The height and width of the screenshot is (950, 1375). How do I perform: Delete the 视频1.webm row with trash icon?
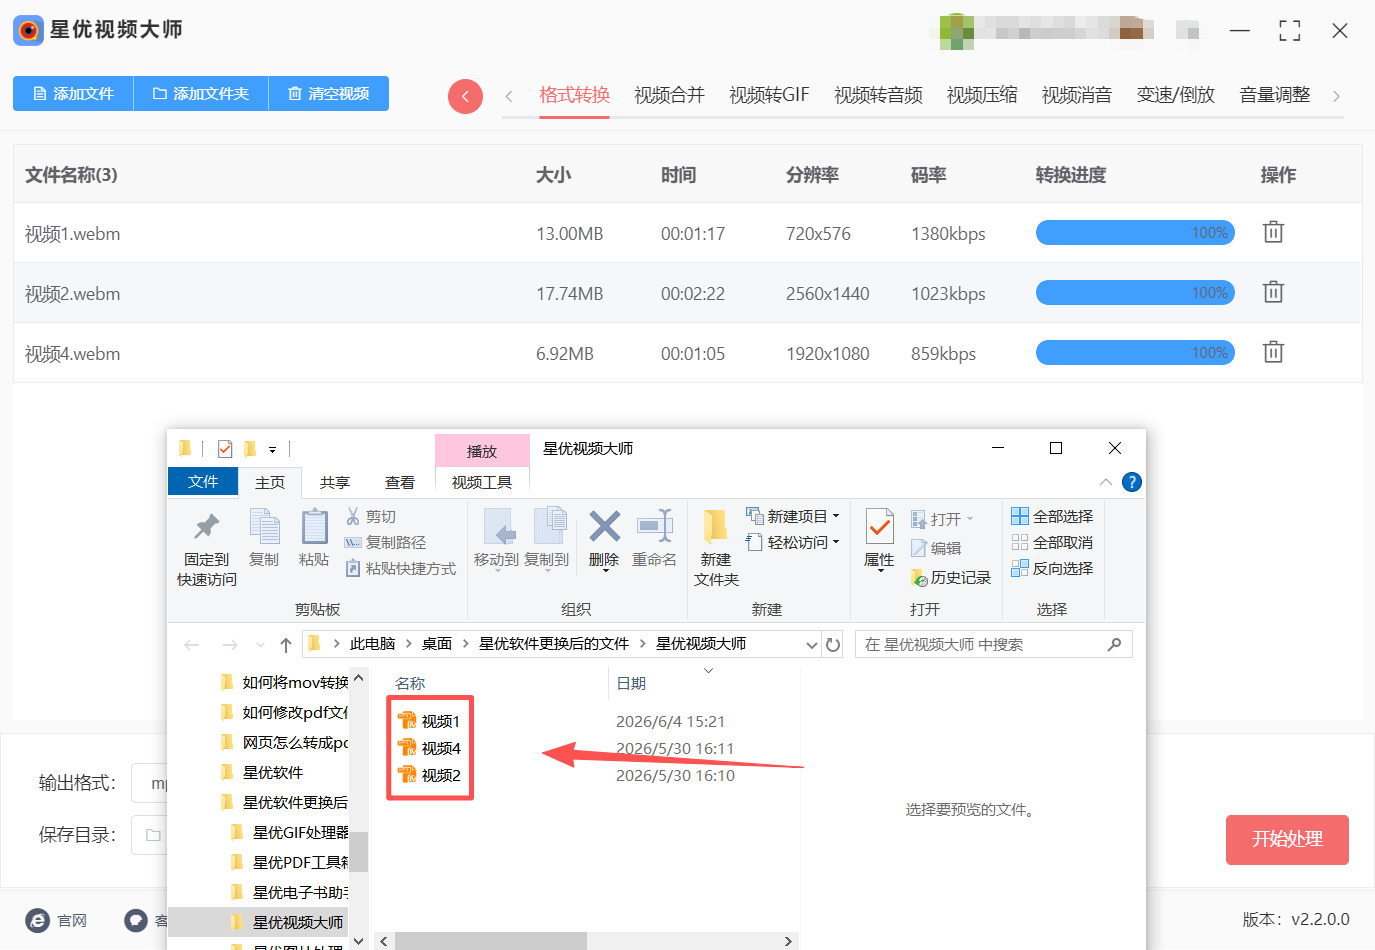pyautogui.click(x=1273, y=232)
